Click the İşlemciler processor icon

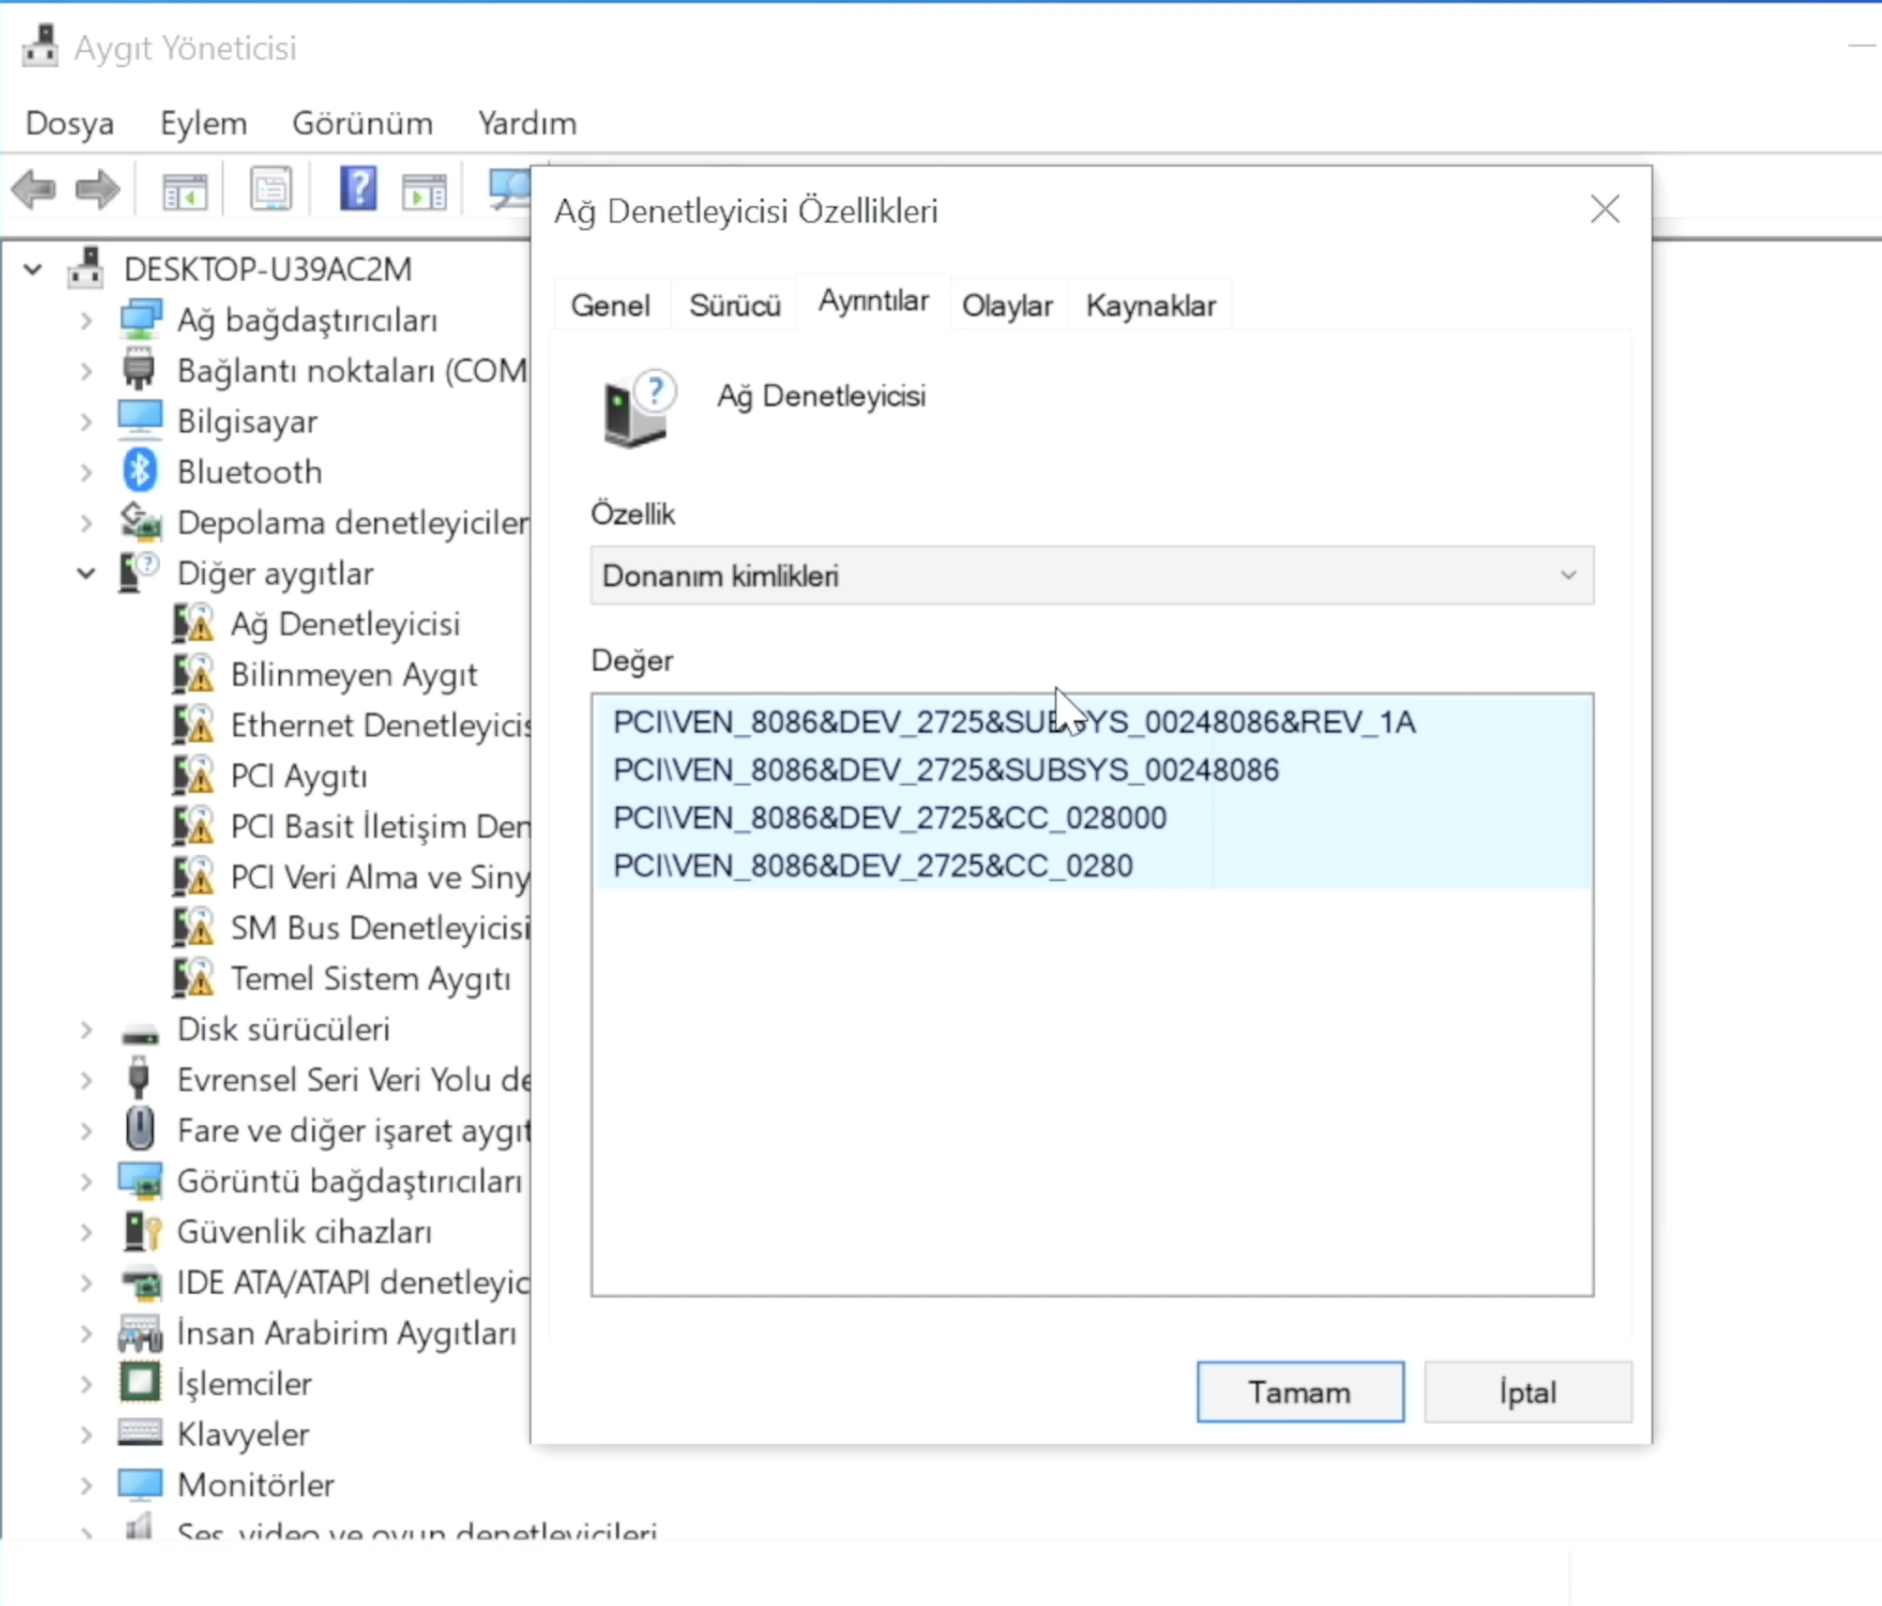pyautogui.click(x=140, y=1383)
